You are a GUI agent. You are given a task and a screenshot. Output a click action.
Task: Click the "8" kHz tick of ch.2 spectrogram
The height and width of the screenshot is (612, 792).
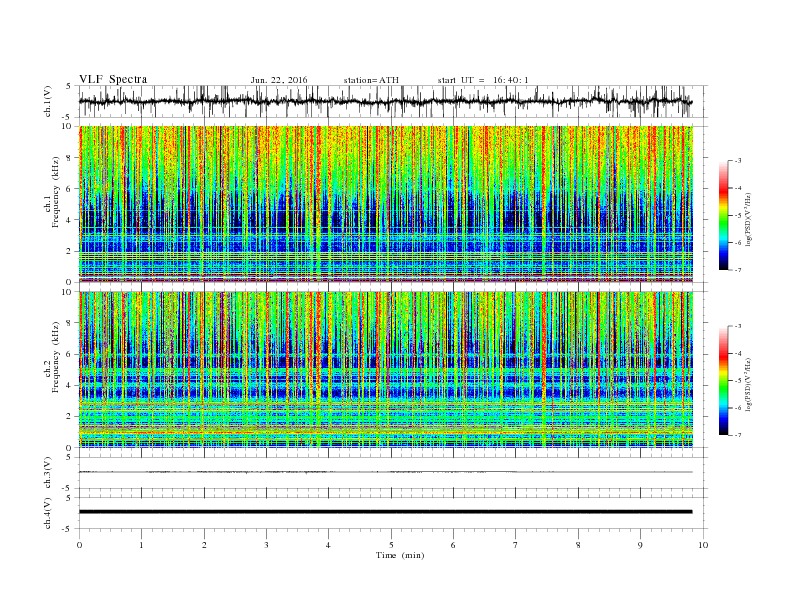[70, 323]
